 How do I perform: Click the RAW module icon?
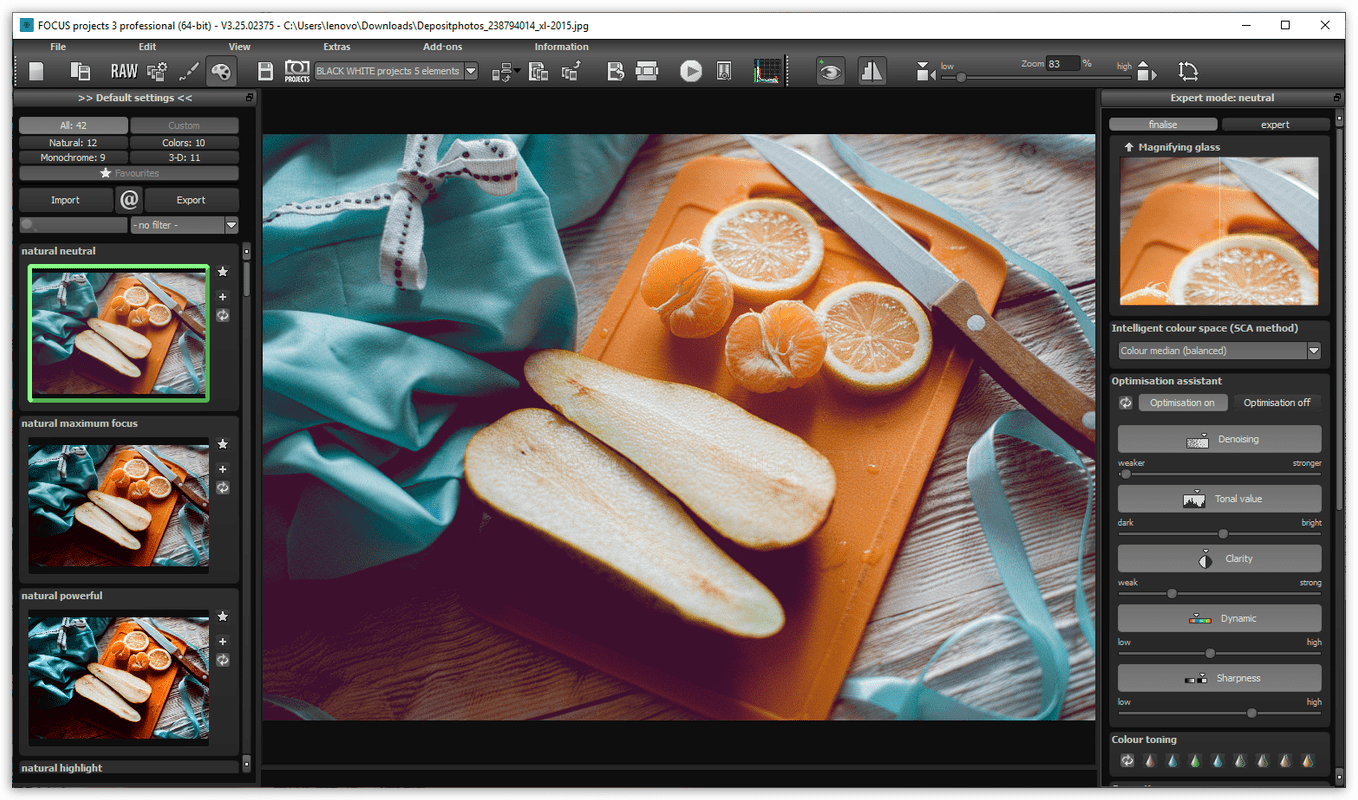click(124, 71)
